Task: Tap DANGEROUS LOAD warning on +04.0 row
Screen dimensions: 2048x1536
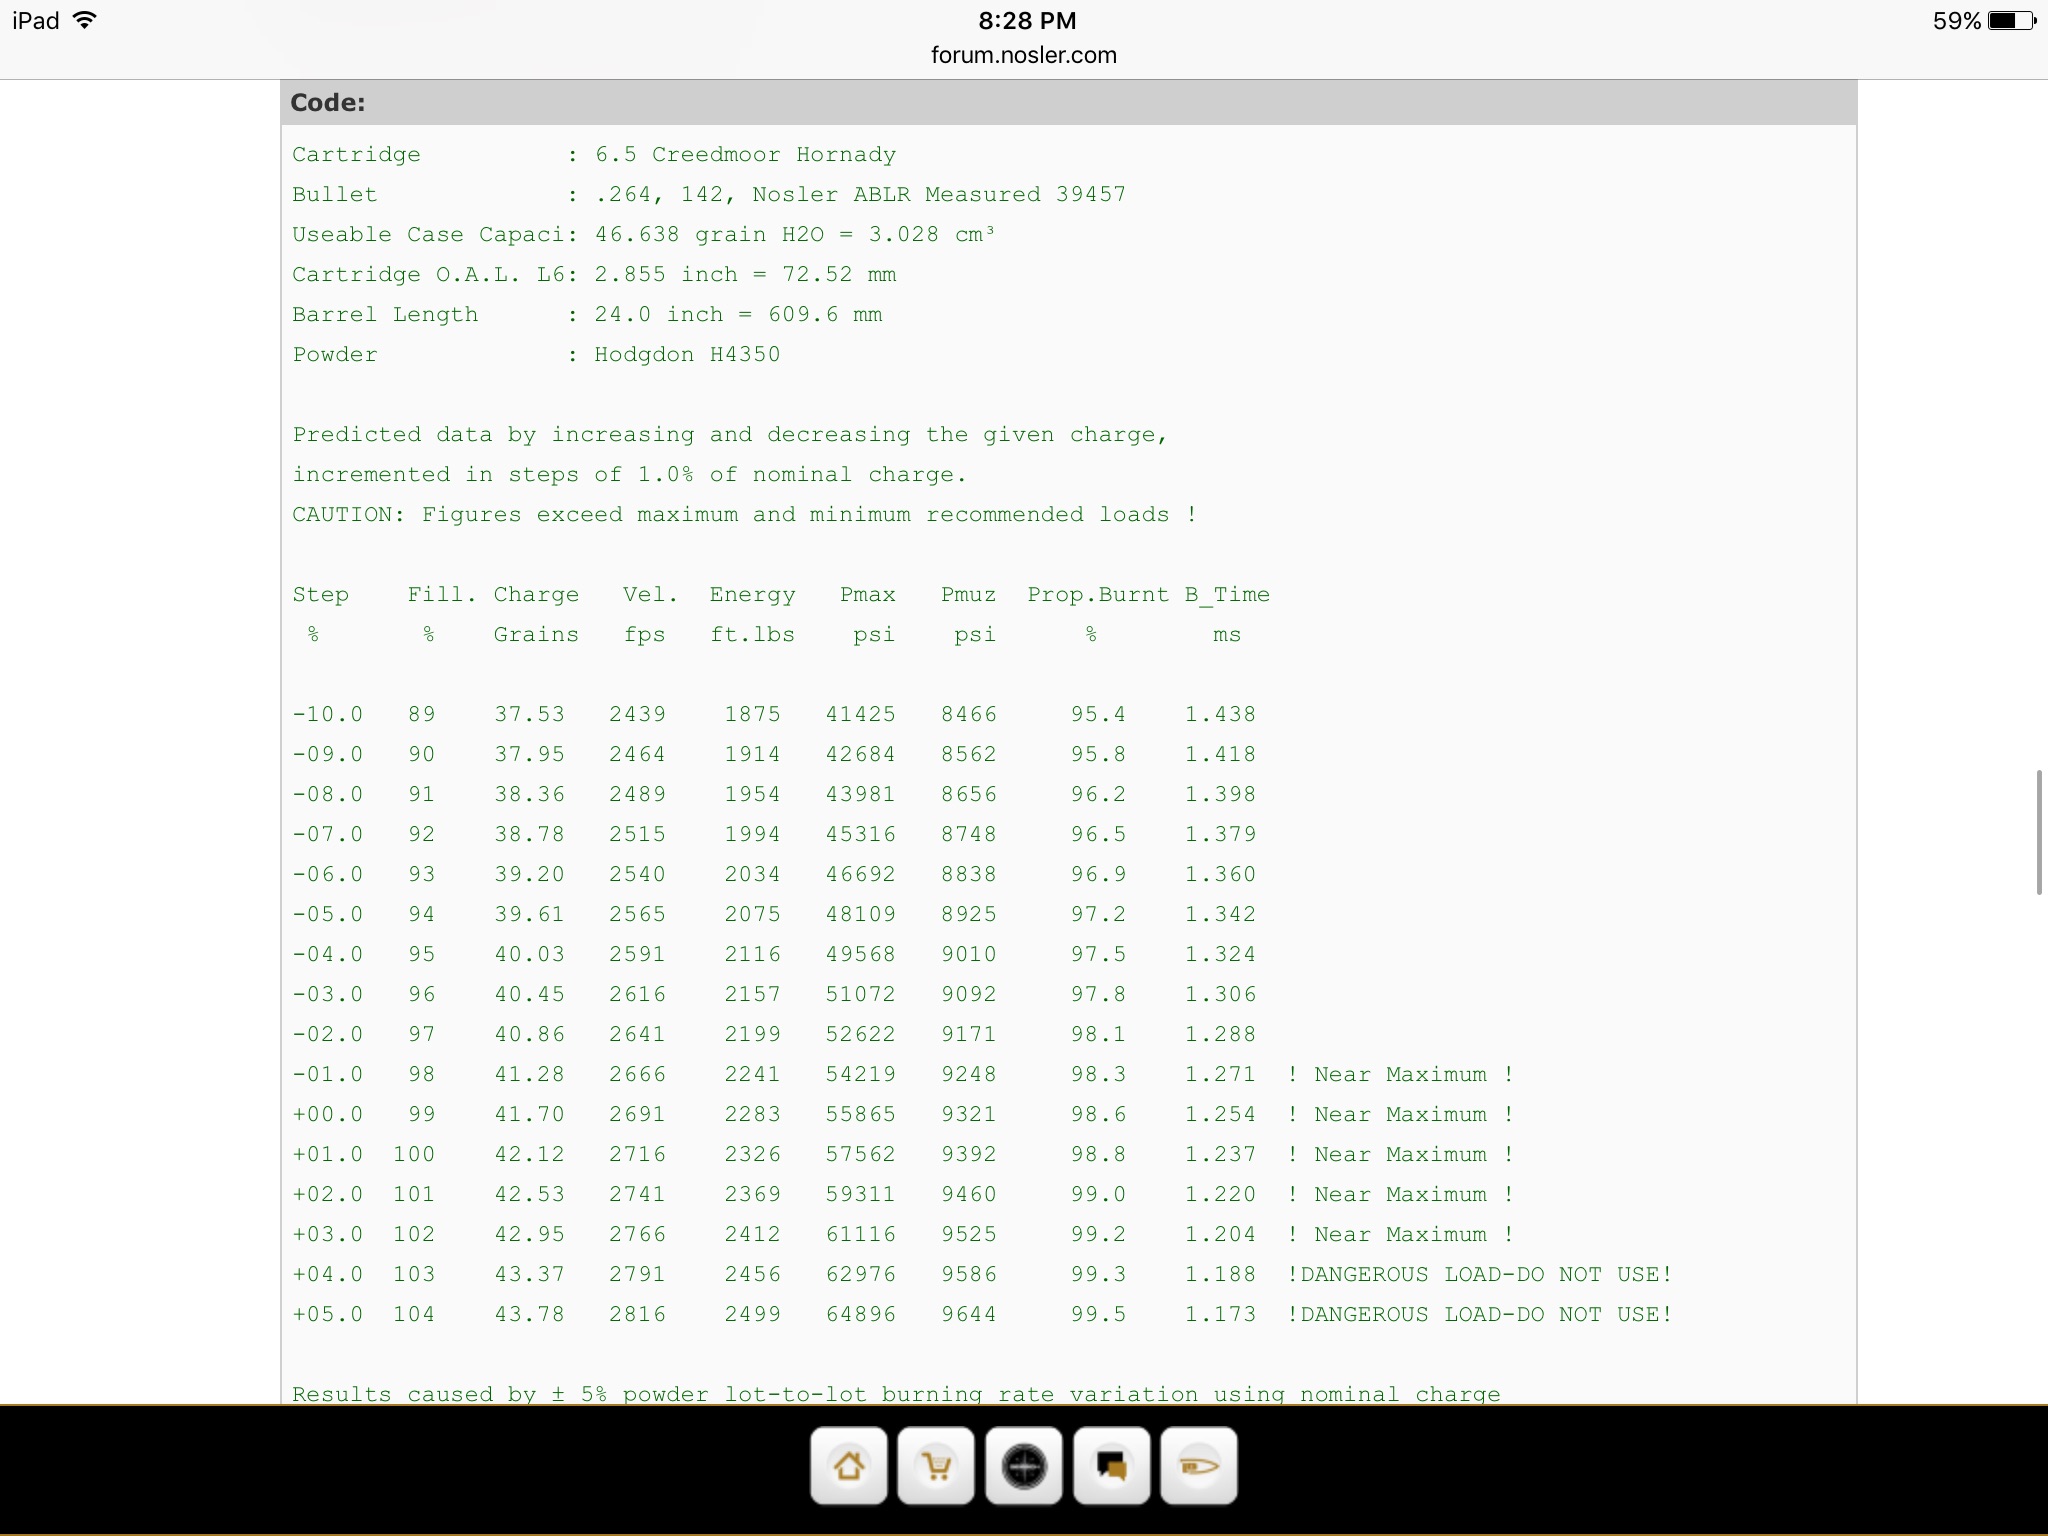Action: (1479, 1275)
